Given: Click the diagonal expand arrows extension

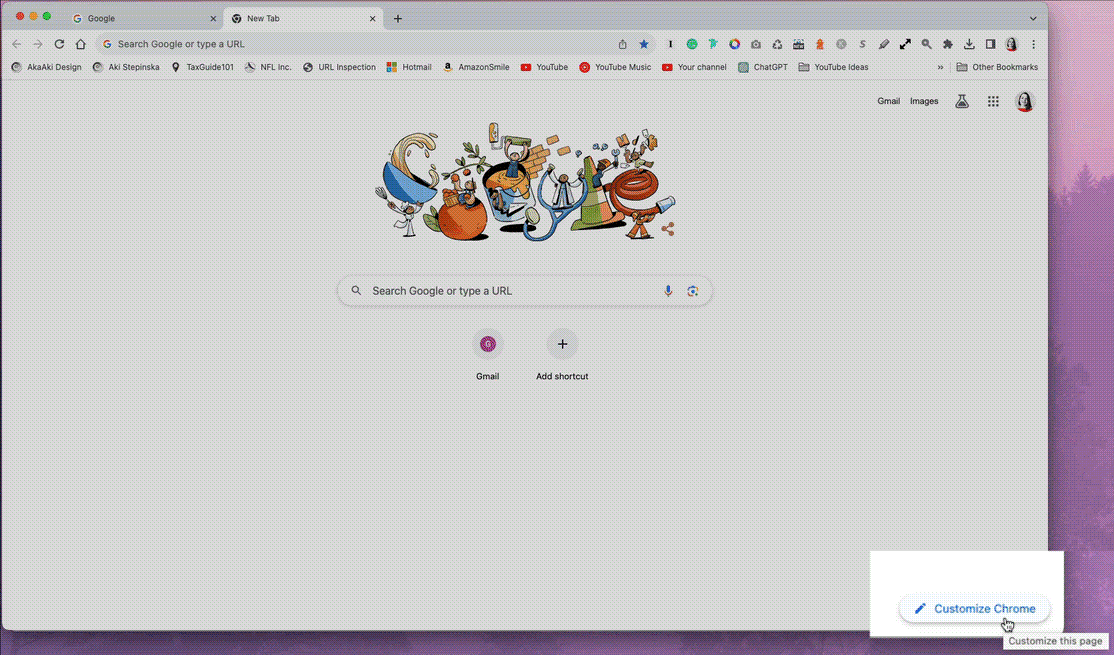Looking at the screenshot, I should [905, 44].
